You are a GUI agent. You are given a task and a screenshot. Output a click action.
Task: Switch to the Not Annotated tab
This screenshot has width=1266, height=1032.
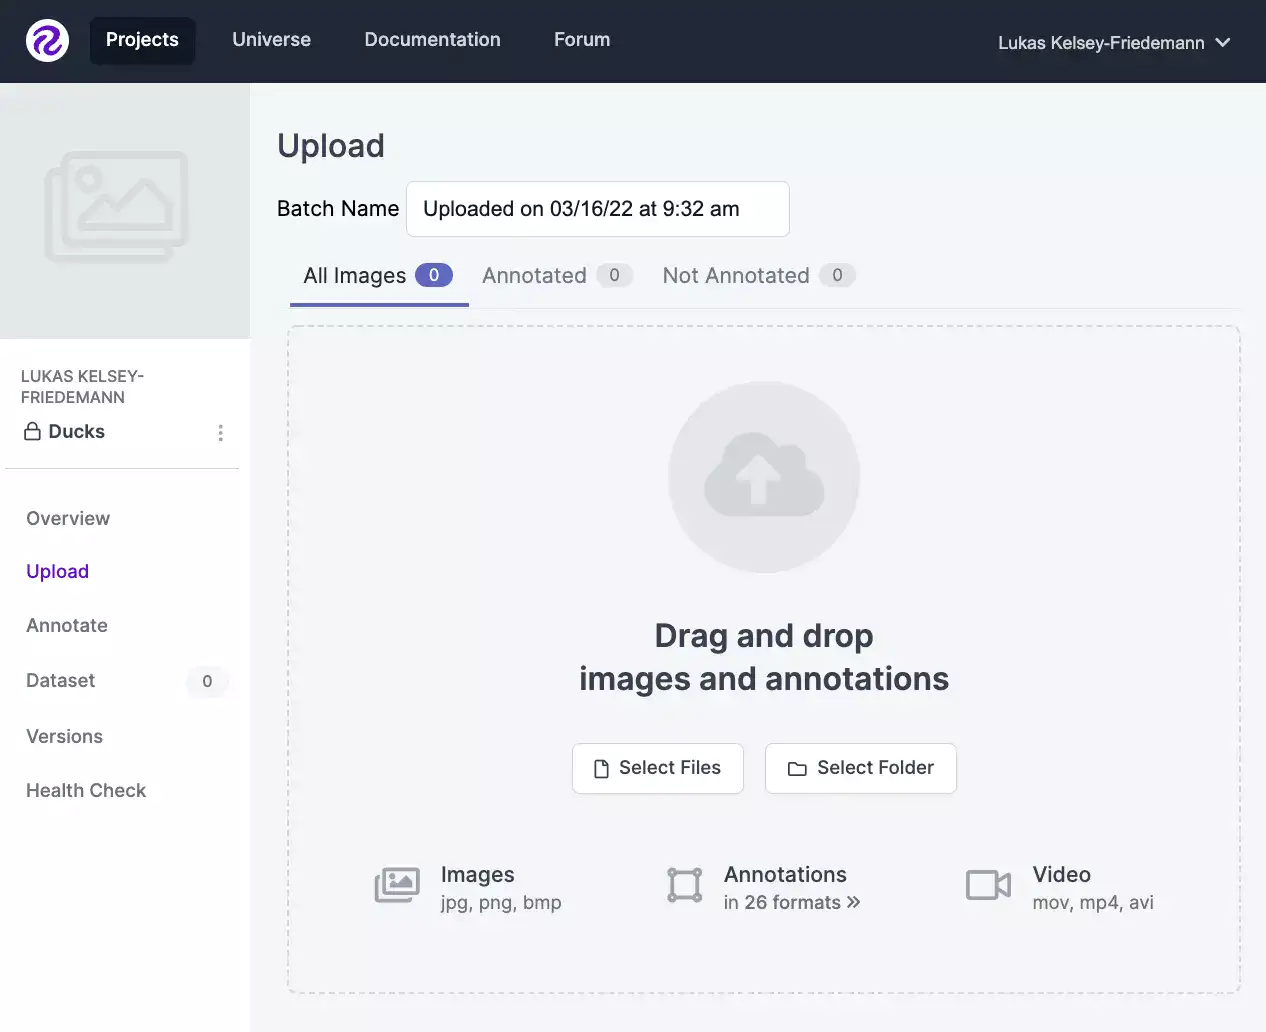coord(759,276)
